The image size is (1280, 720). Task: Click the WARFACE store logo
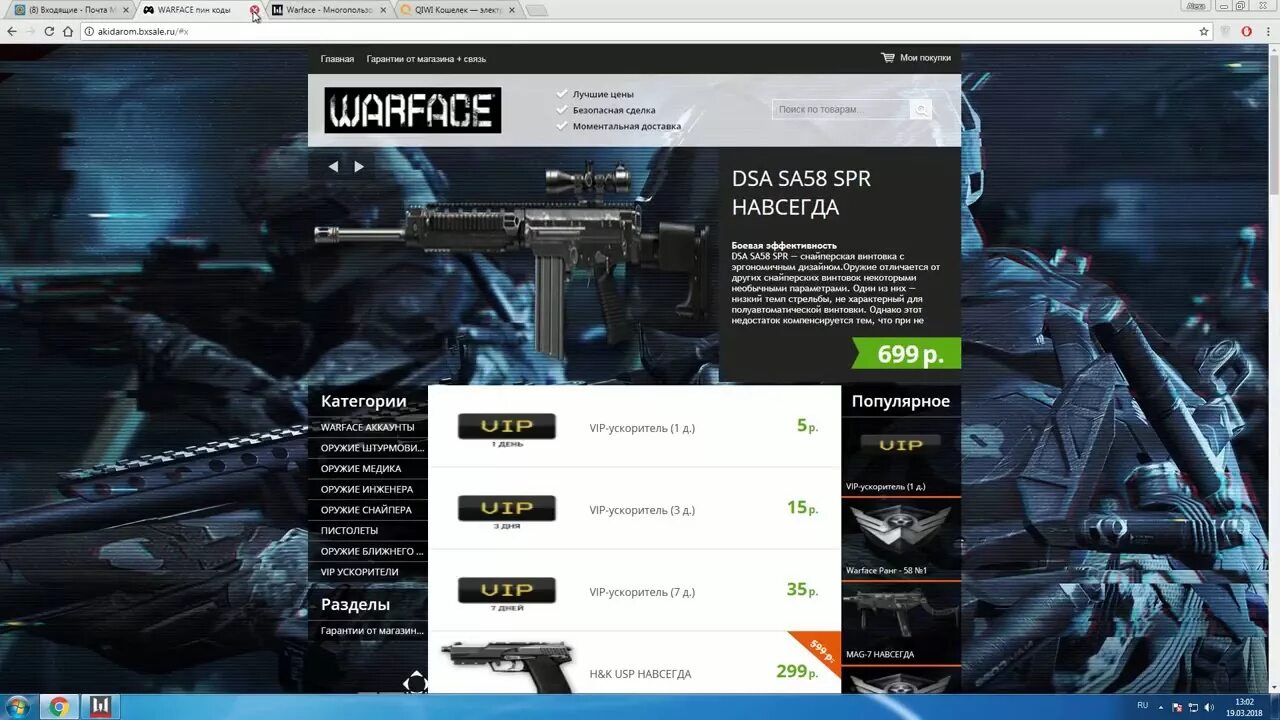(412, 110)
